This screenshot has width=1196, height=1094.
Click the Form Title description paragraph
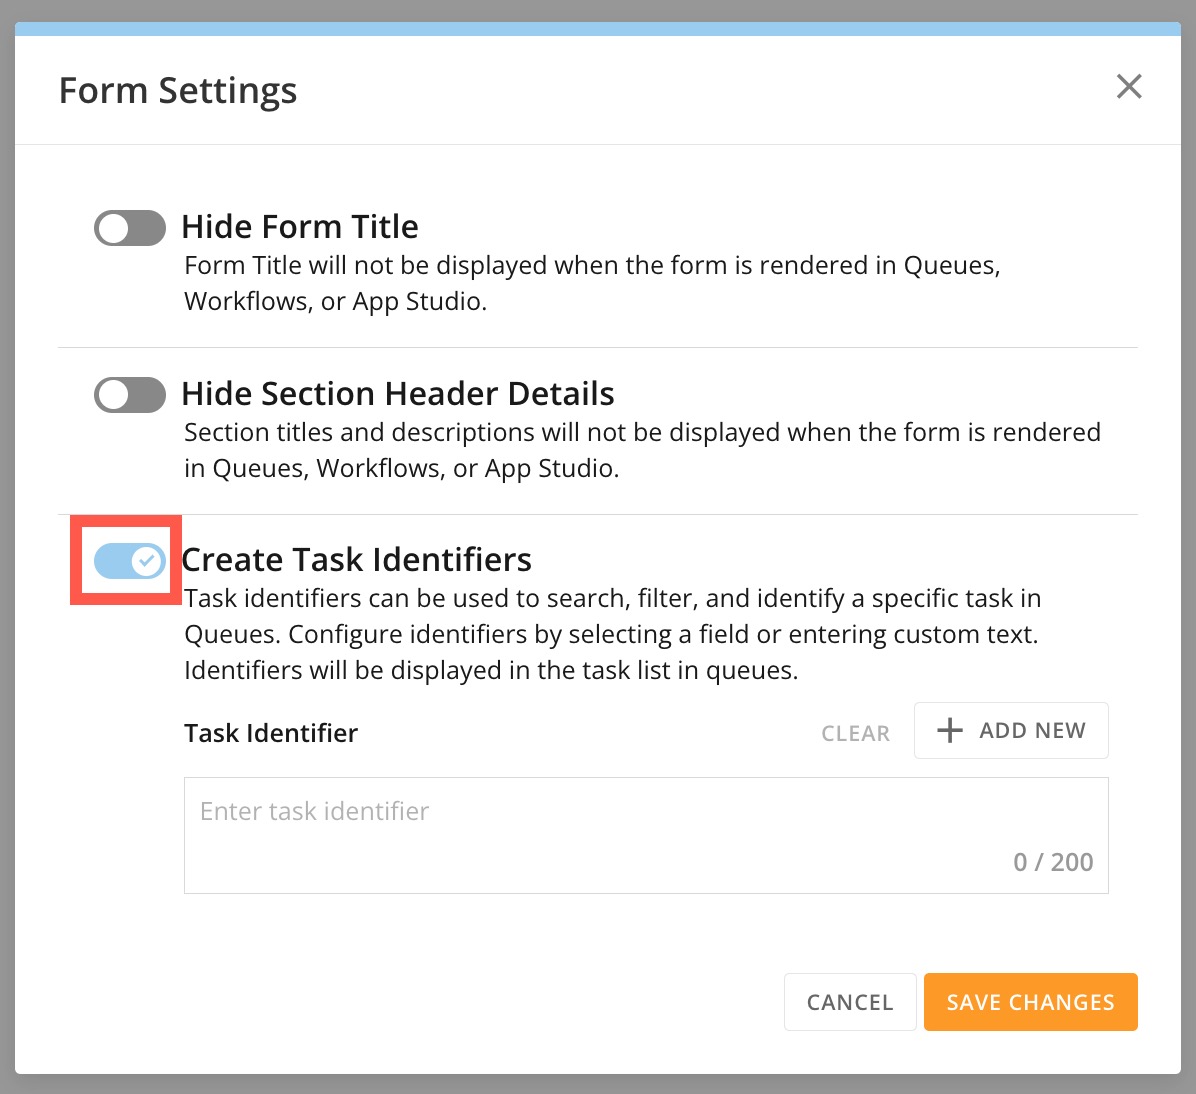click(x=592, y=283)
